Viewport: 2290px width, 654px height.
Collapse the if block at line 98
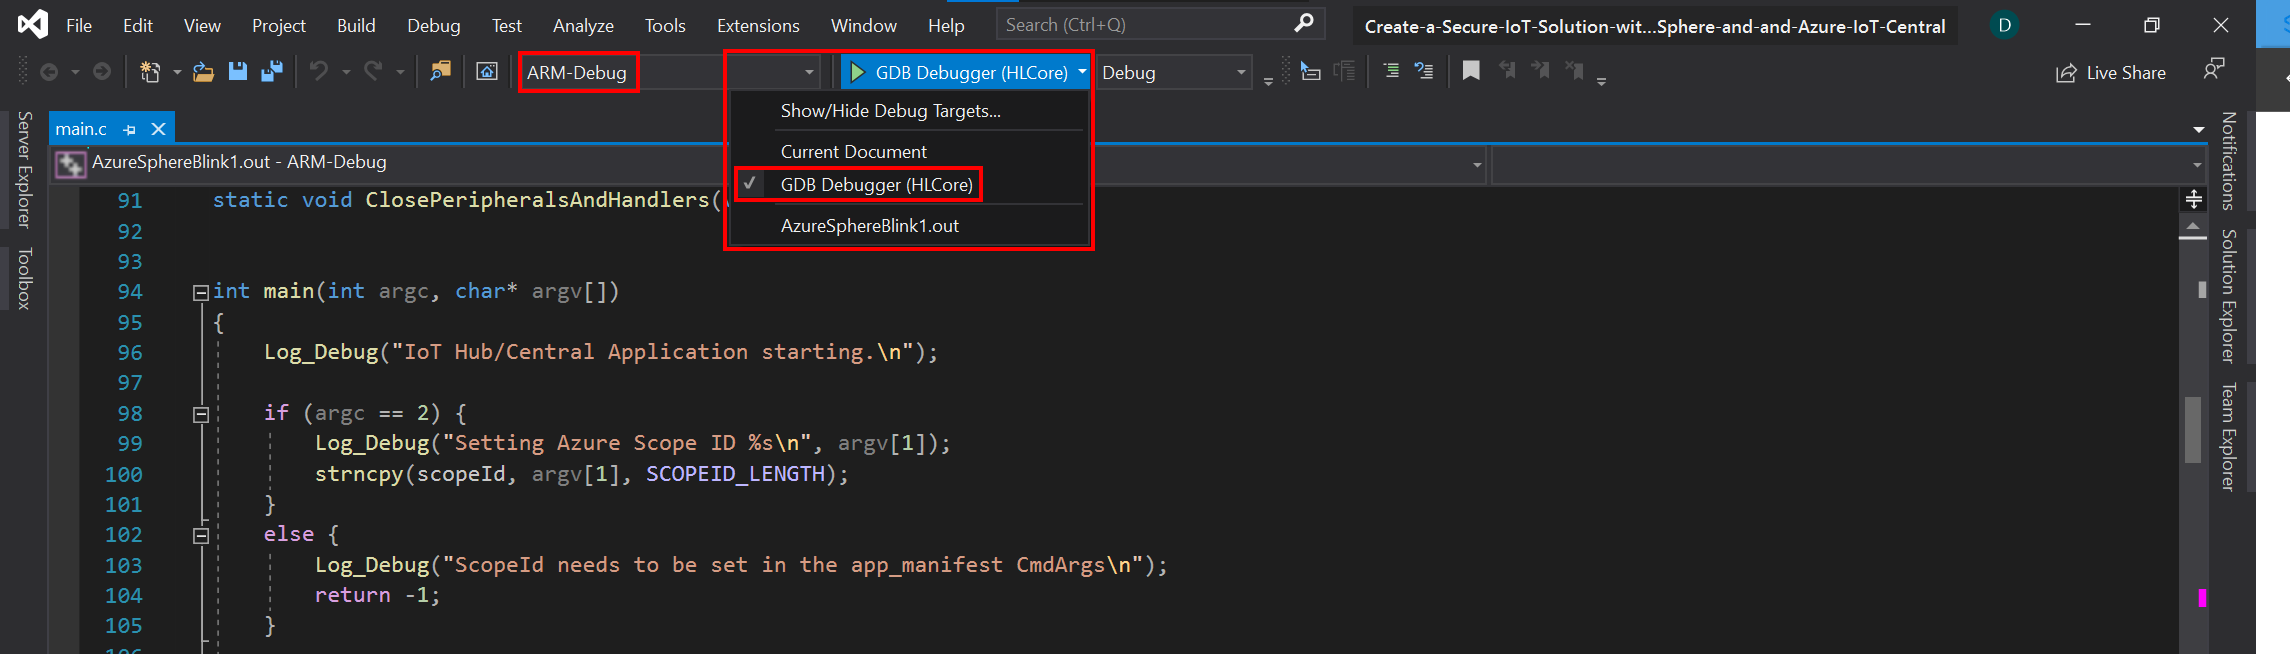point(200,415)
